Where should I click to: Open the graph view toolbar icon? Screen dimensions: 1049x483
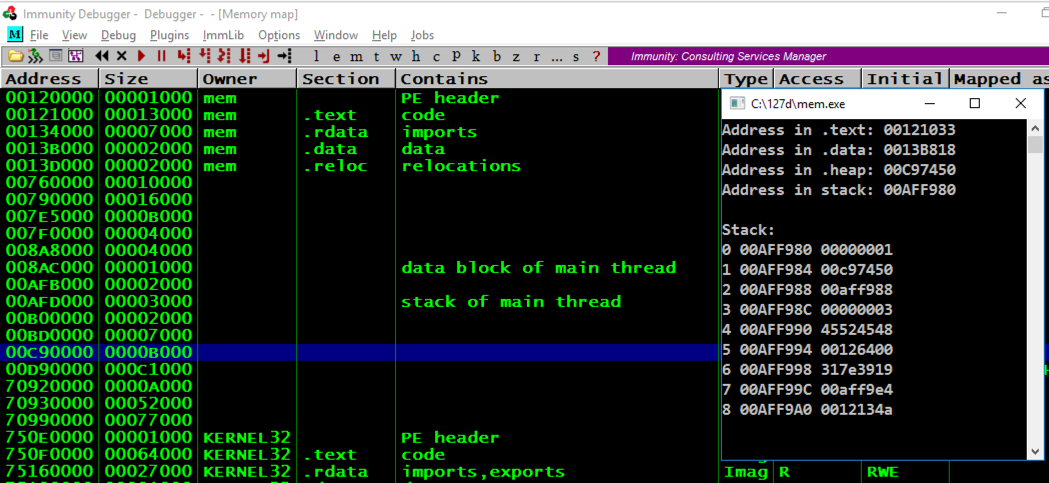coord(75,56)
